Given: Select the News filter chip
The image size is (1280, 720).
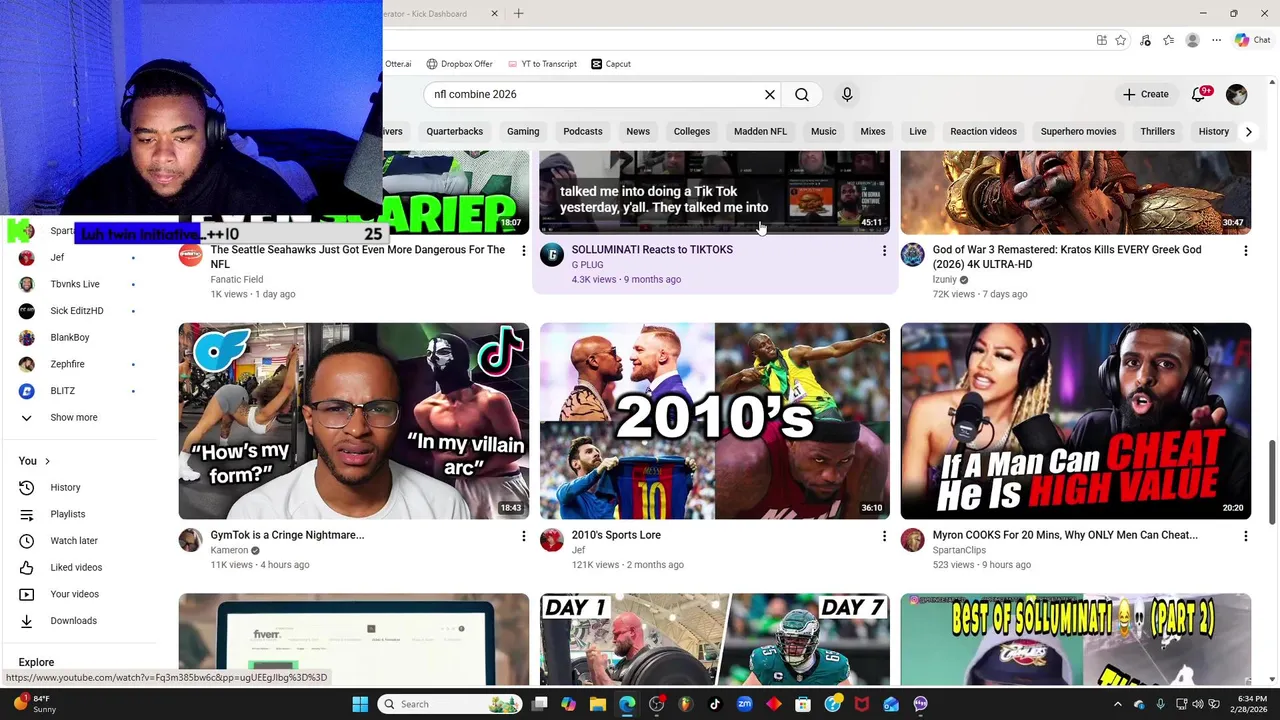Looking at the screenshot, I should (x=638, y=131).
